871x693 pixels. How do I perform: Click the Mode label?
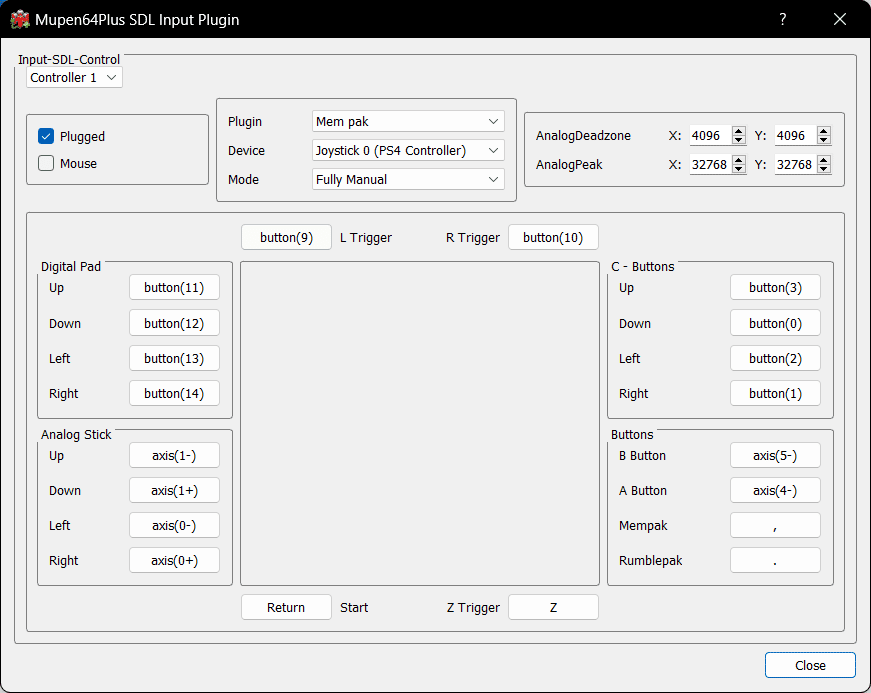click(x=243, y=179)
